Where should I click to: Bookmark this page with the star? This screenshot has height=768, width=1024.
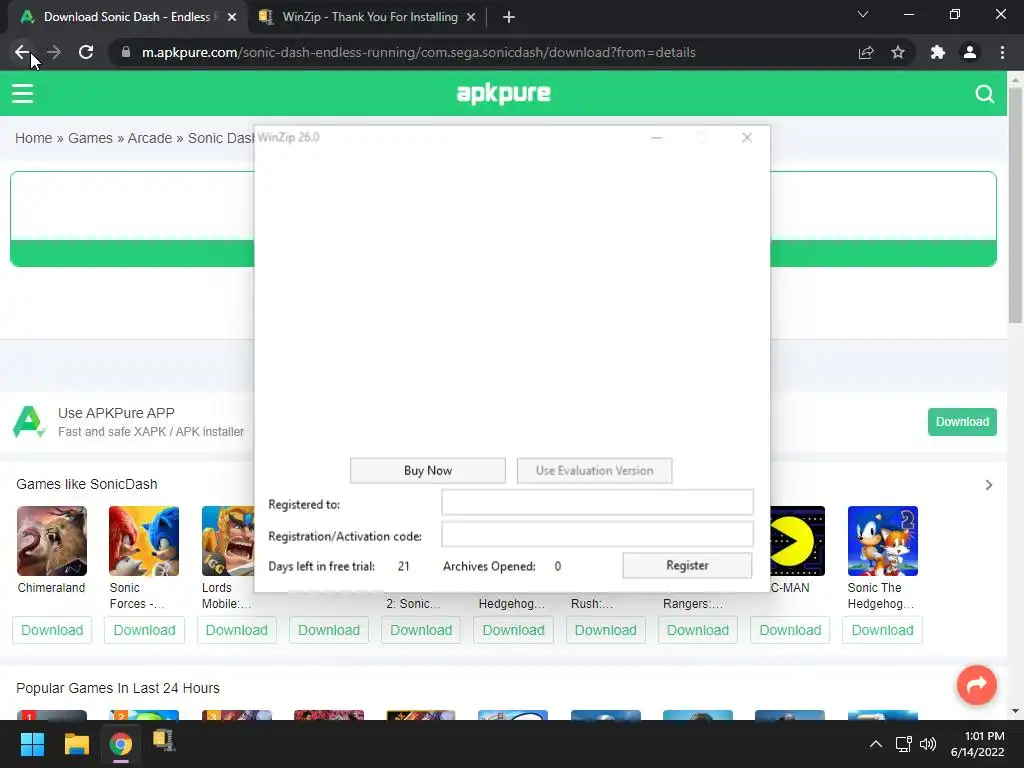point(898,52)
